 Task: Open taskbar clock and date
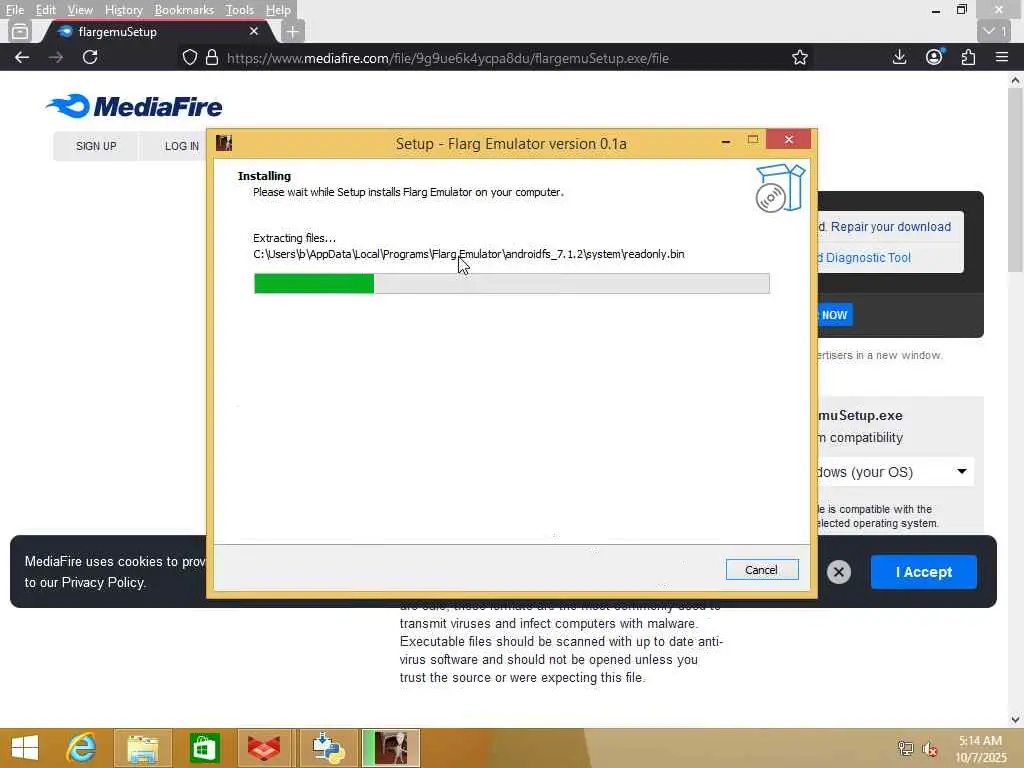[x=980, y=748]
